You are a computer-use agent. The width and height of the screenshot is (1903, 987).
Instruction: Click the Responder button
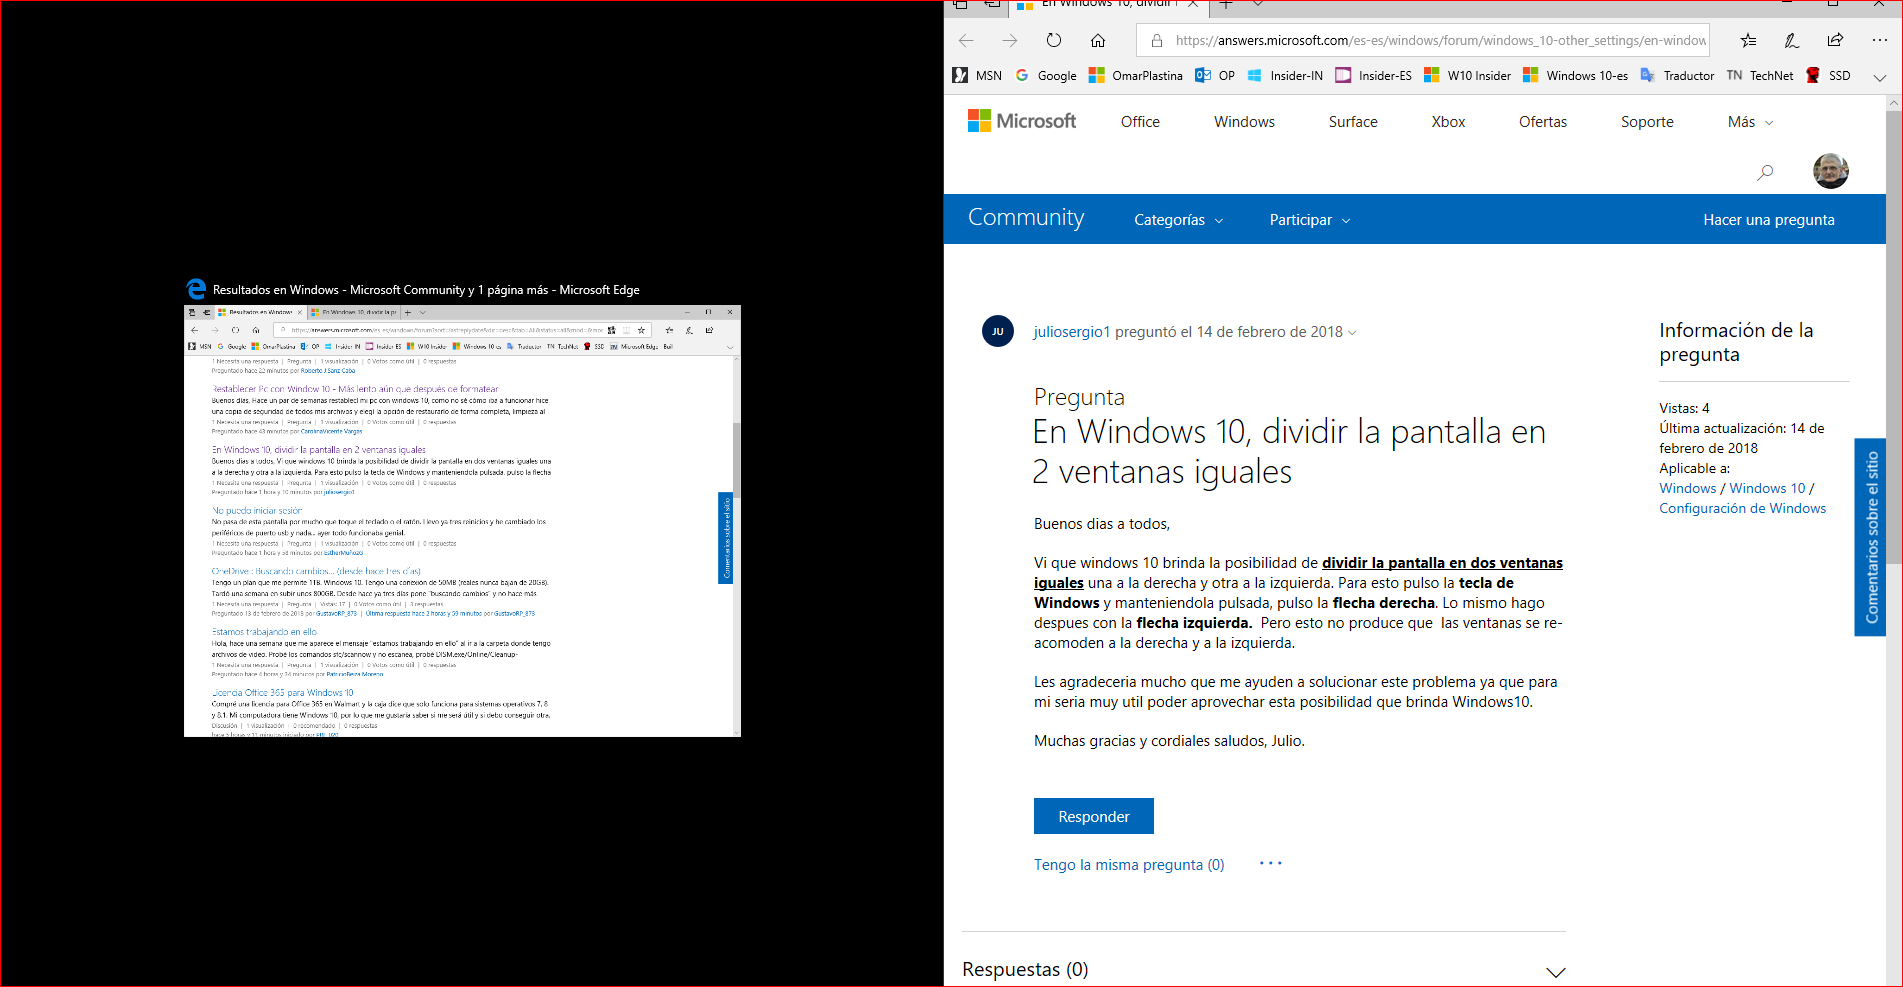[x=1094, y=816]
